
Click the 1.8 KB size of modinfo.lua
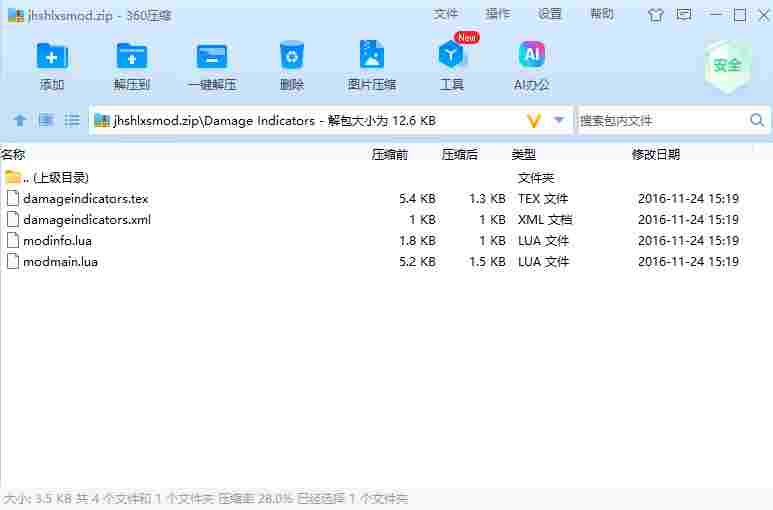click(x=417, y=241)
